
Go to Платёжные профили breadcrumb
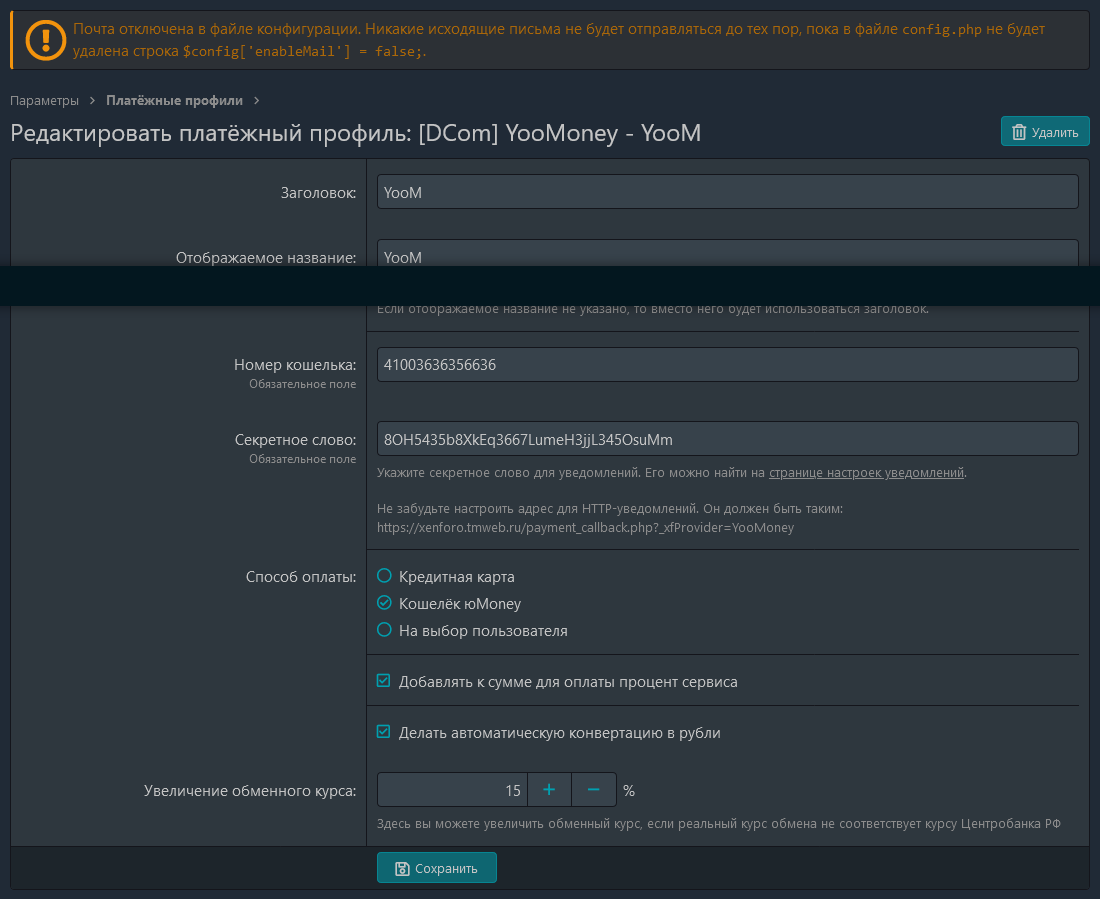point(175,100)
